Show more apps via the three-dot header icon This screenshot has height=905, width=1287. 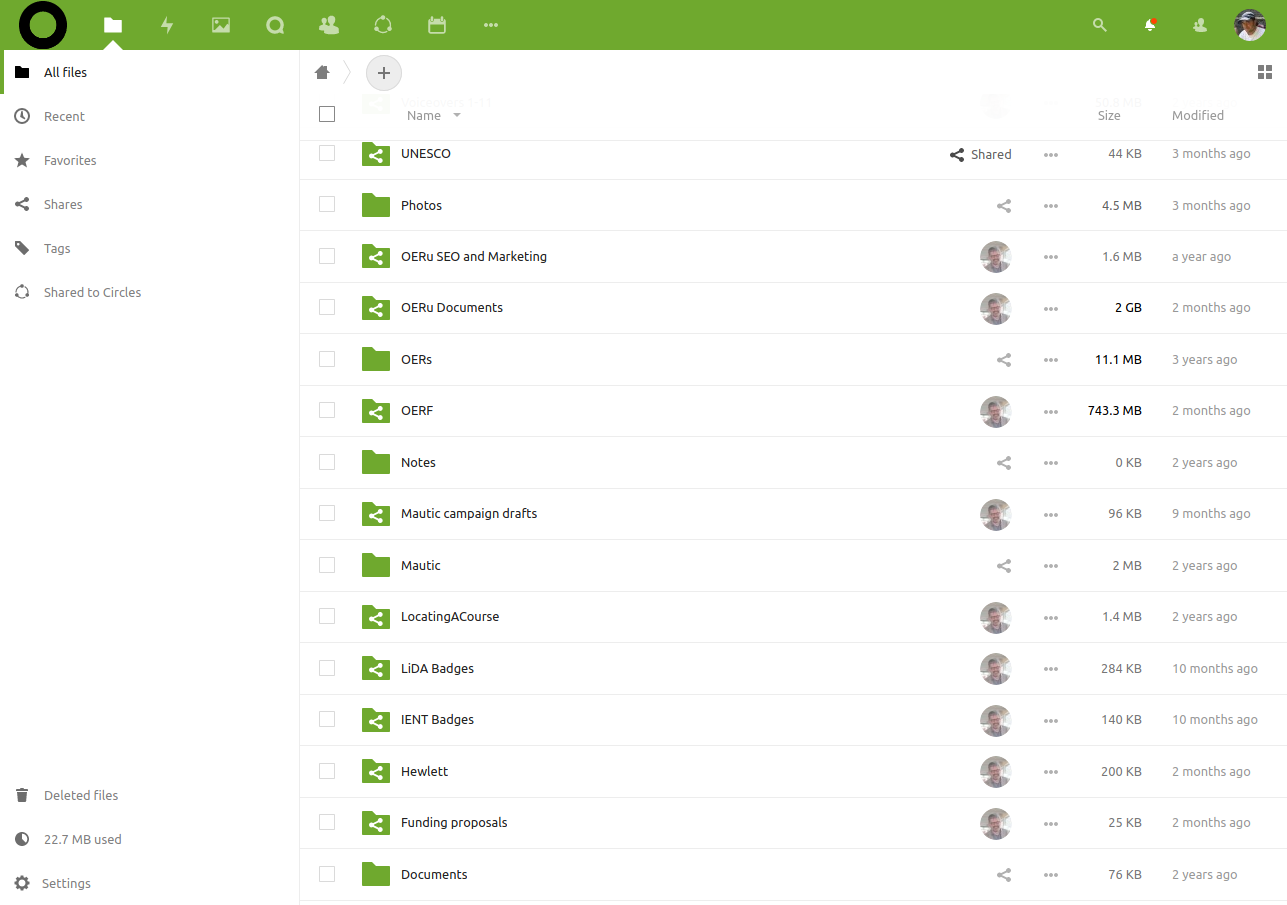point(490,25)
